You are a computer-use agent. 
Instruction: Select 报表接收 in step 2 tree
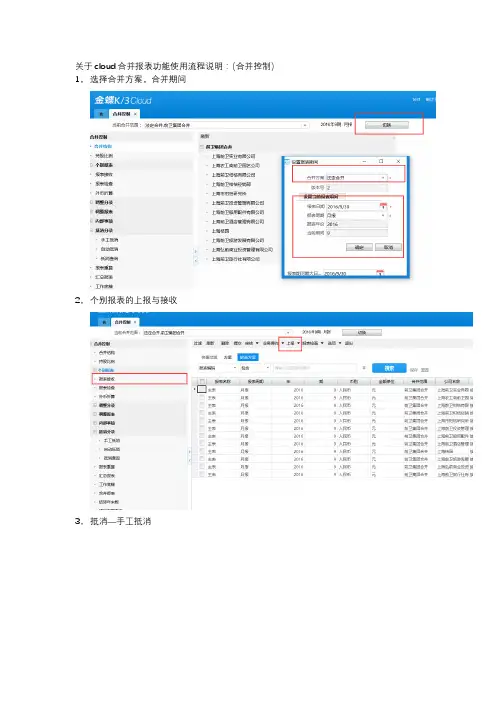click(107, 379)
